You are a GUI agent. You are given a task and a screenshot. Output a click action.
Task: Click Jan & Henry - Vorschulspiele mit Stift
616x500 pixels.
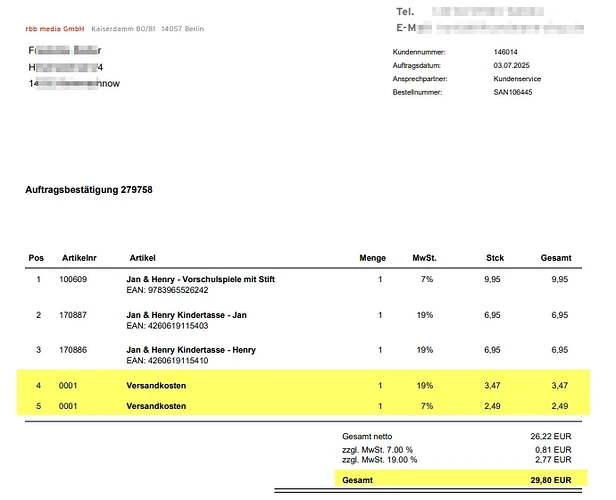pyautogui.click(x=201, y=279)
